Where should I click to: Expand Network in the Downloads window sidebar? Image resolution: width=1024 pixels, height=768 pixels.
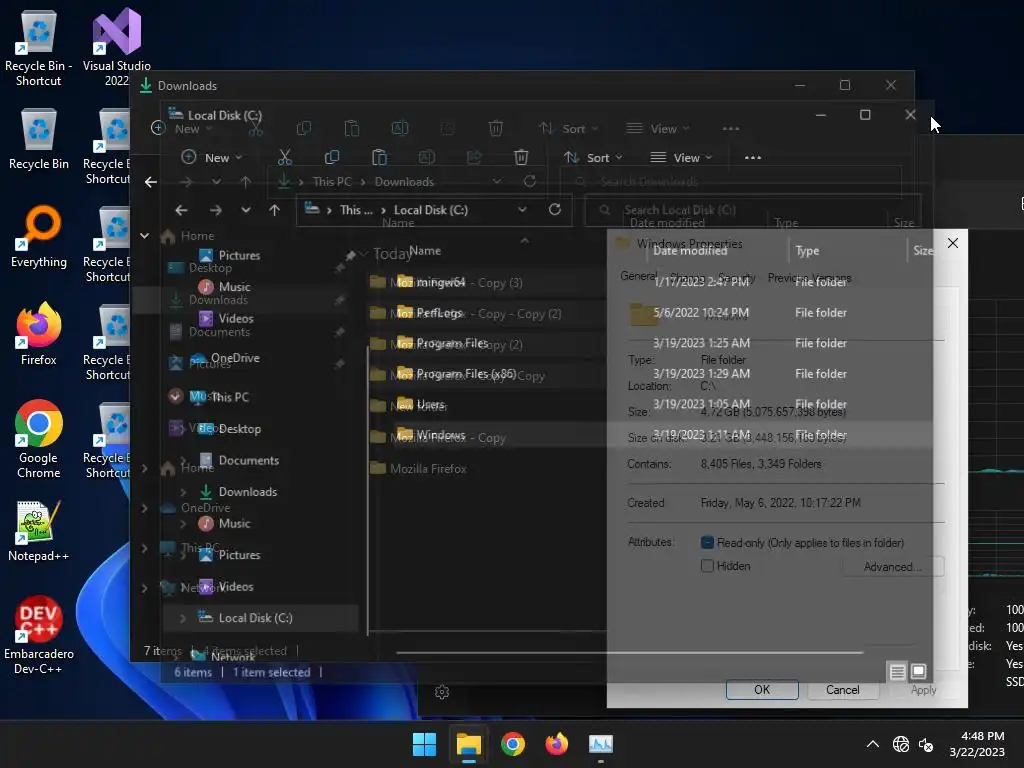(145, 588)
